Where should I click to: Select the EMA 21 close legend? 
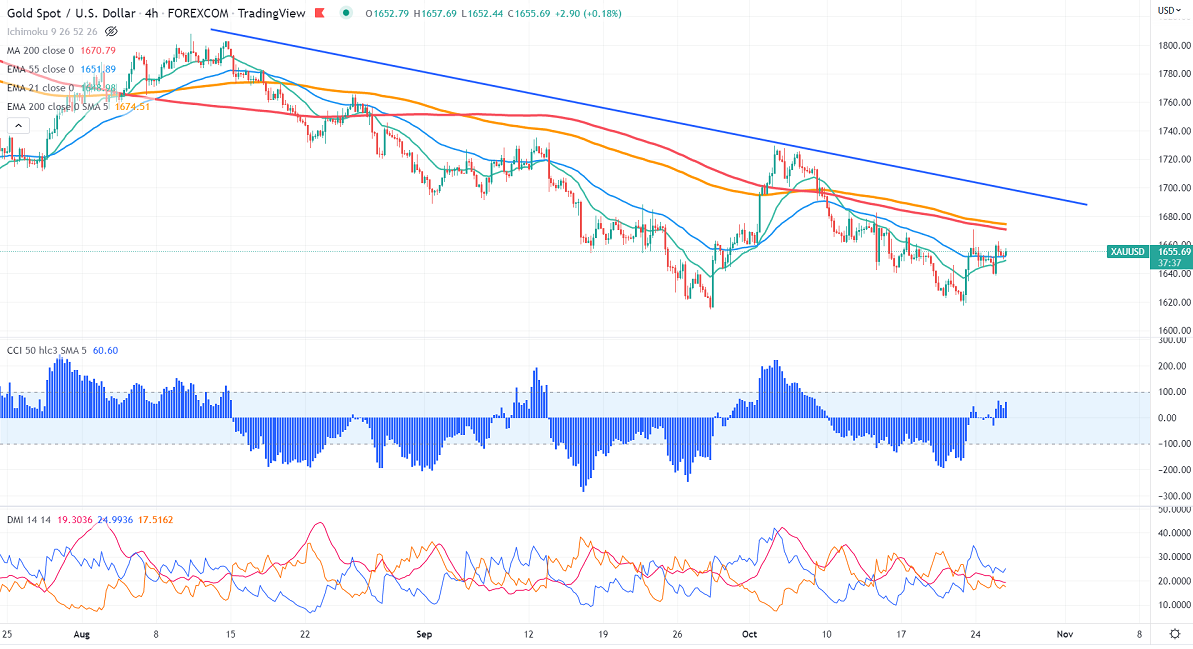click(x=40, y=88)
